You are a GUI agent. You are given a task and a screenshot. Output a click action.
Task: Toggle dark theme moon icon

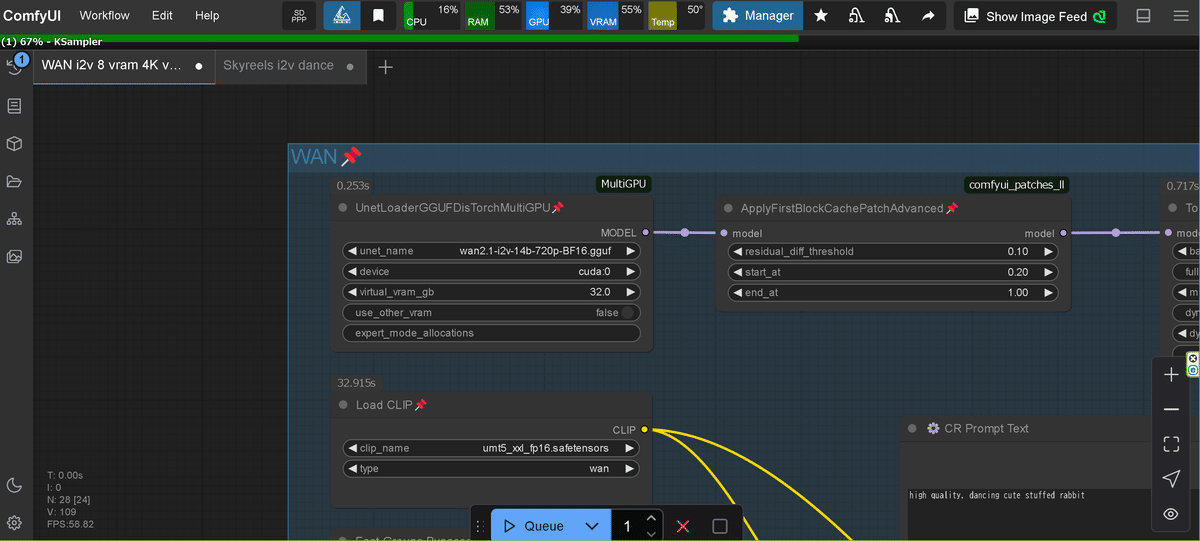click(14, 486)
